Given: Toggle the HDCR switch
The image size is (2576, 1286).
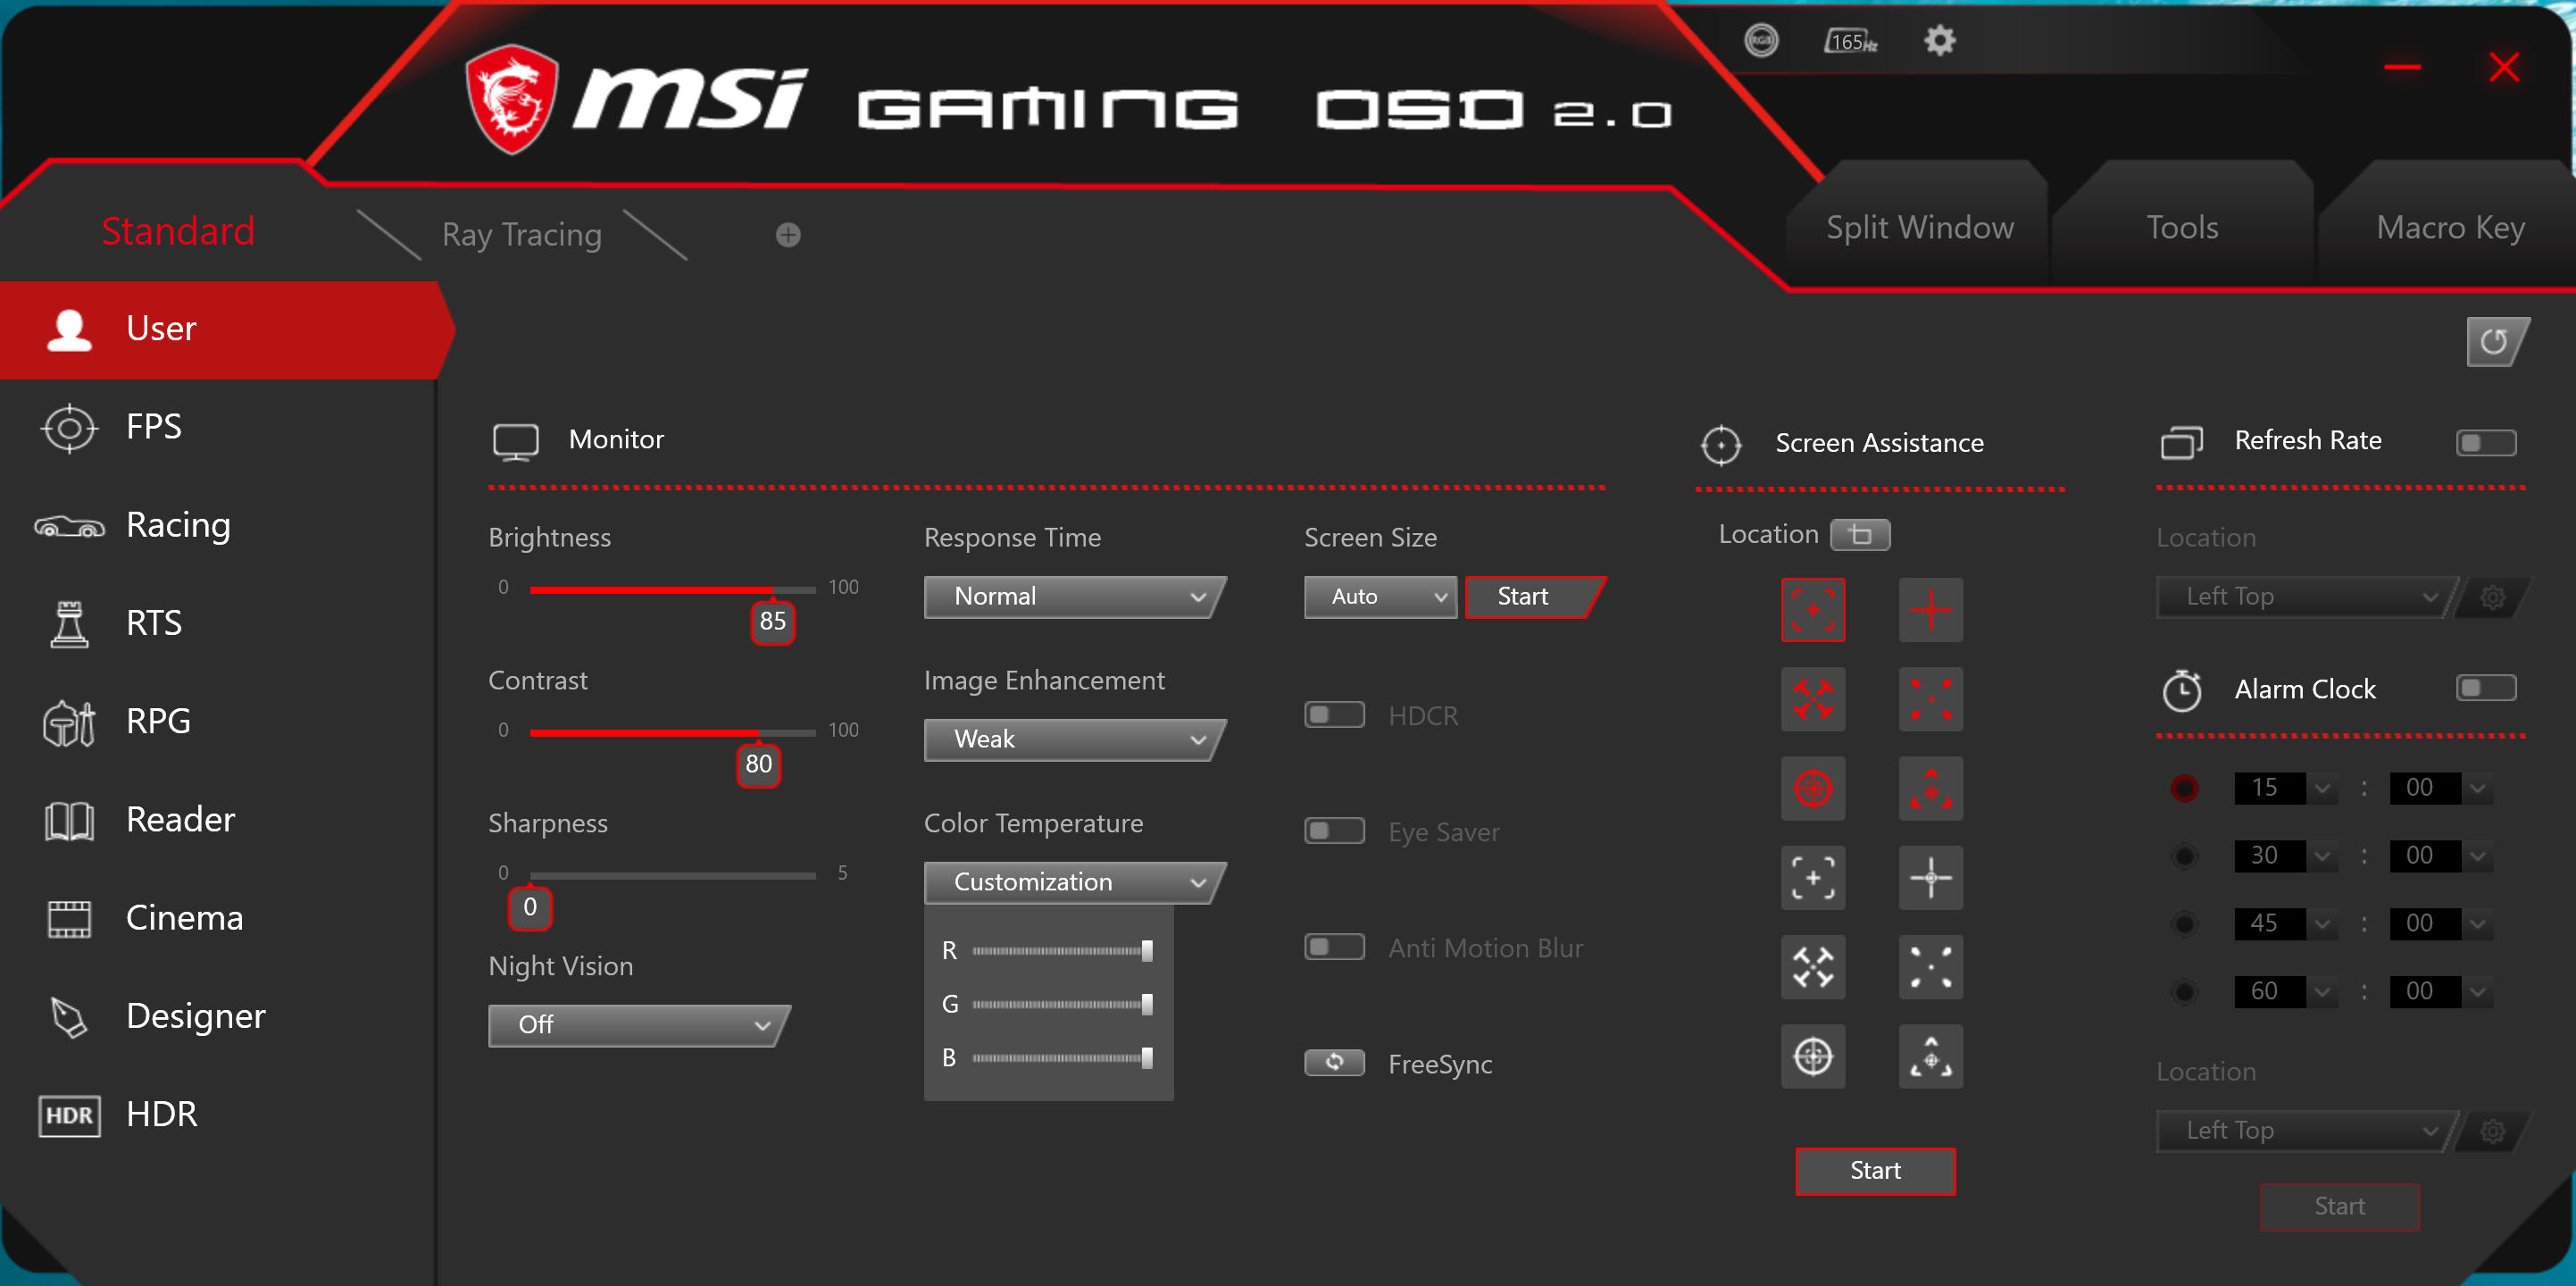Looking at the screenshot, I should click(1334, 715).
